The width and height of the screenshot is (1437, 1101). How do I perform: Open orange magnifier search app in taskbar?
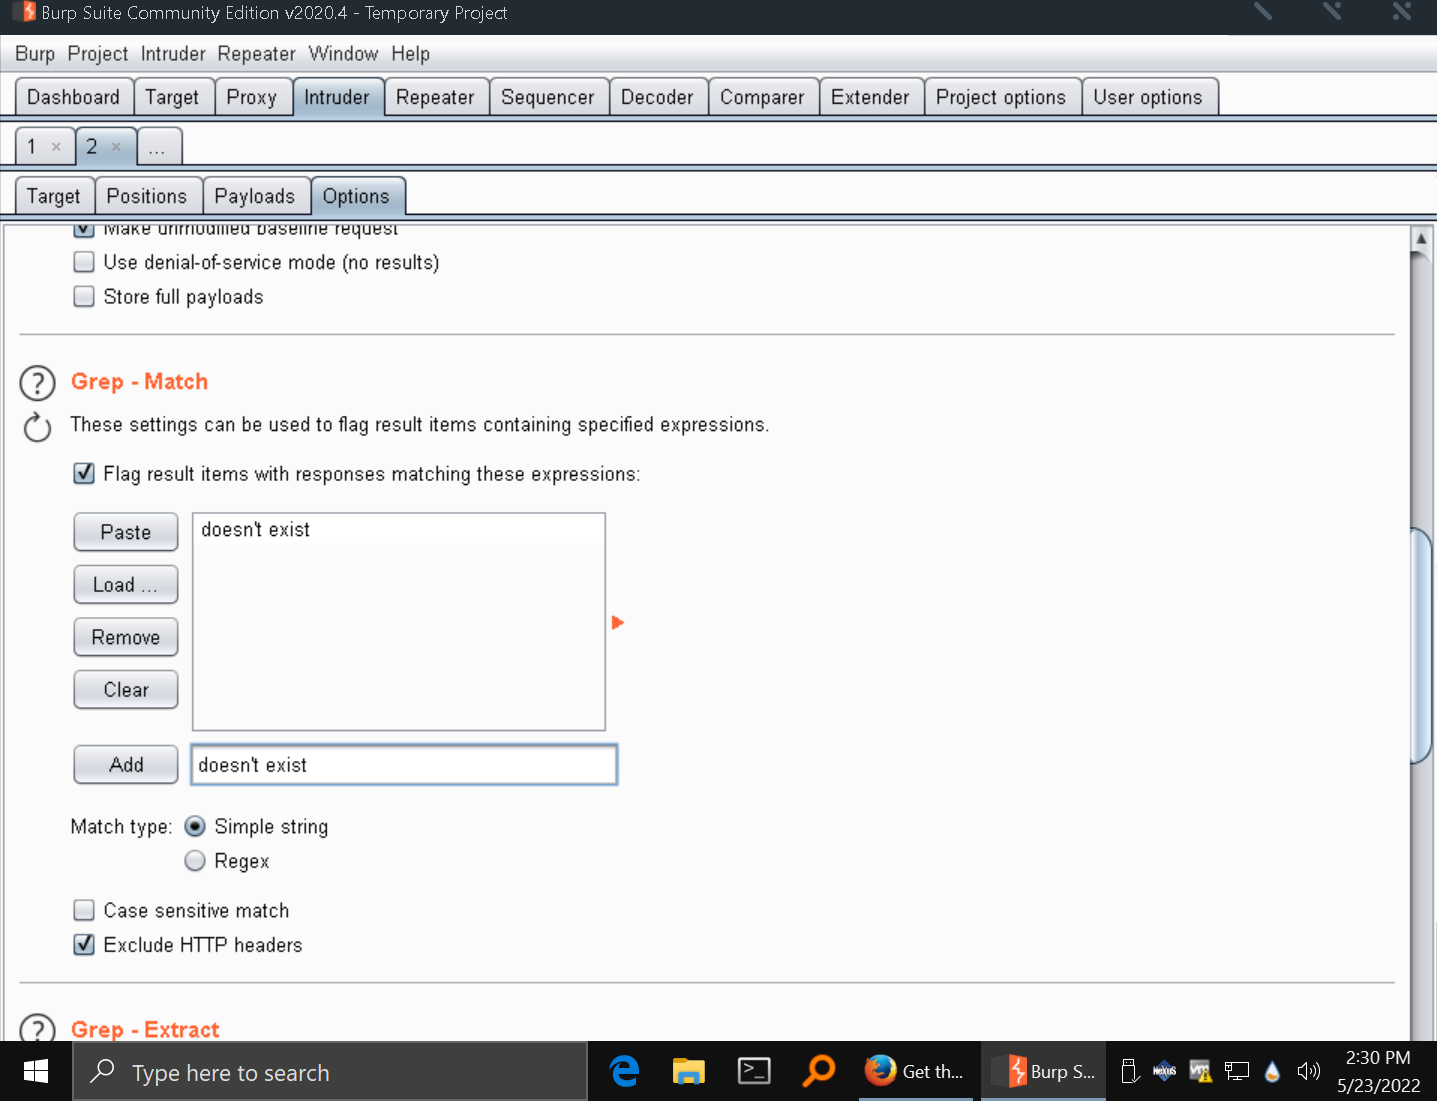[x=819, y=1072]
